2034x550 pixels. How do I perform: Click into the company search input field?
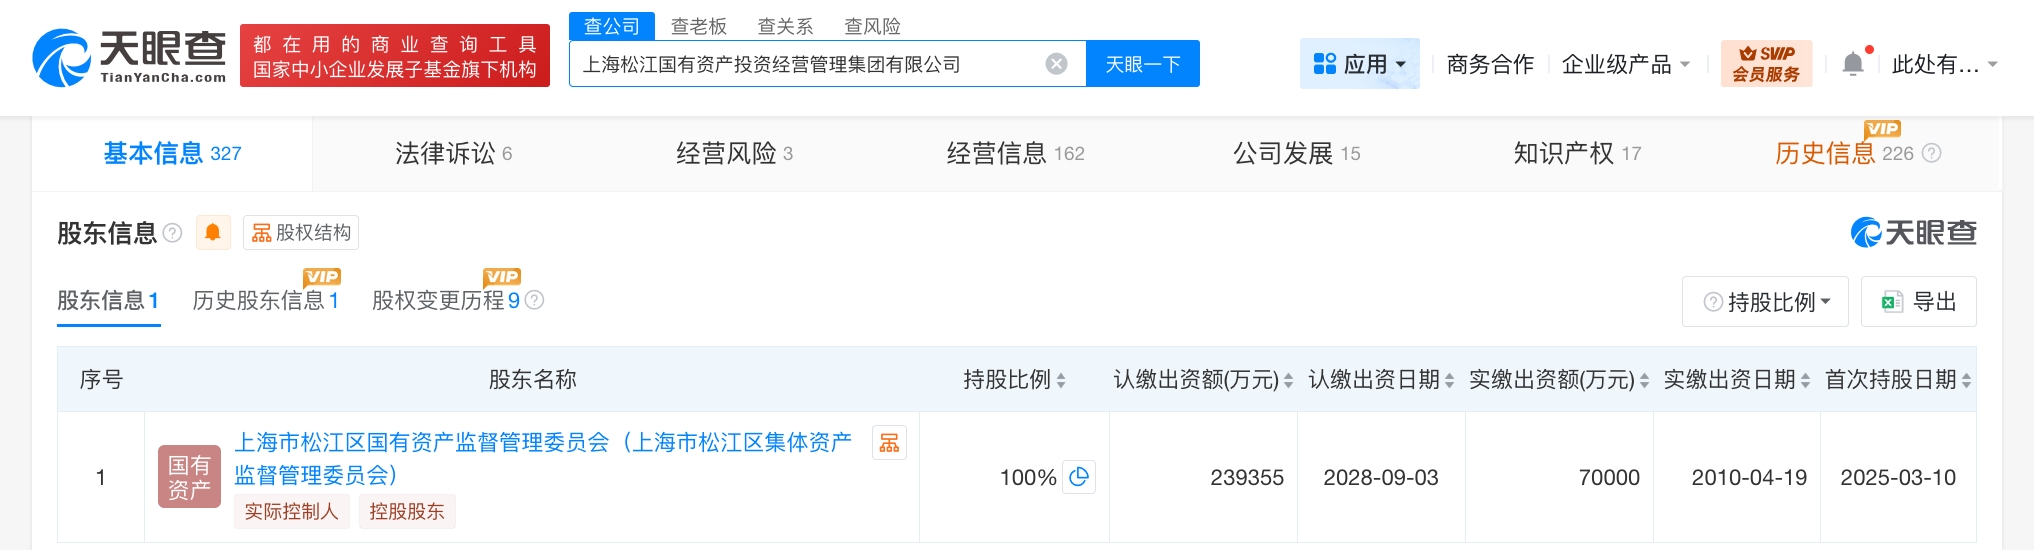[800, 64]
